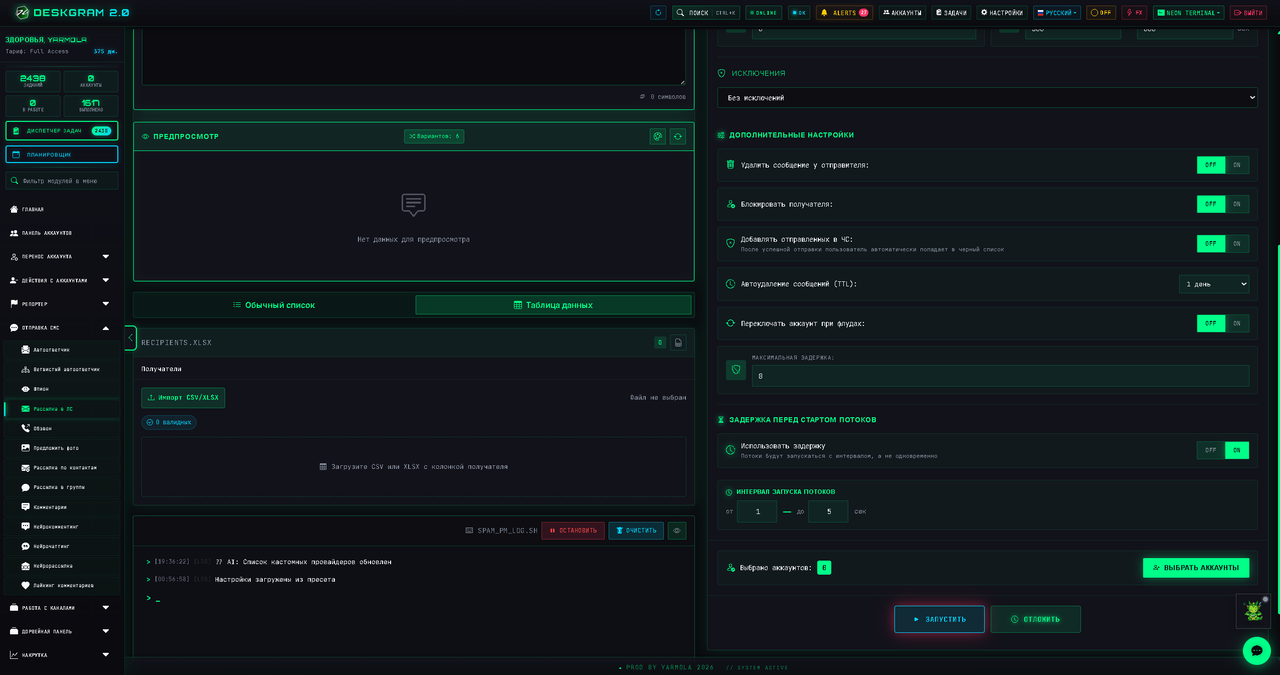Click the Максимальная задержка input field

[1000, 376]
